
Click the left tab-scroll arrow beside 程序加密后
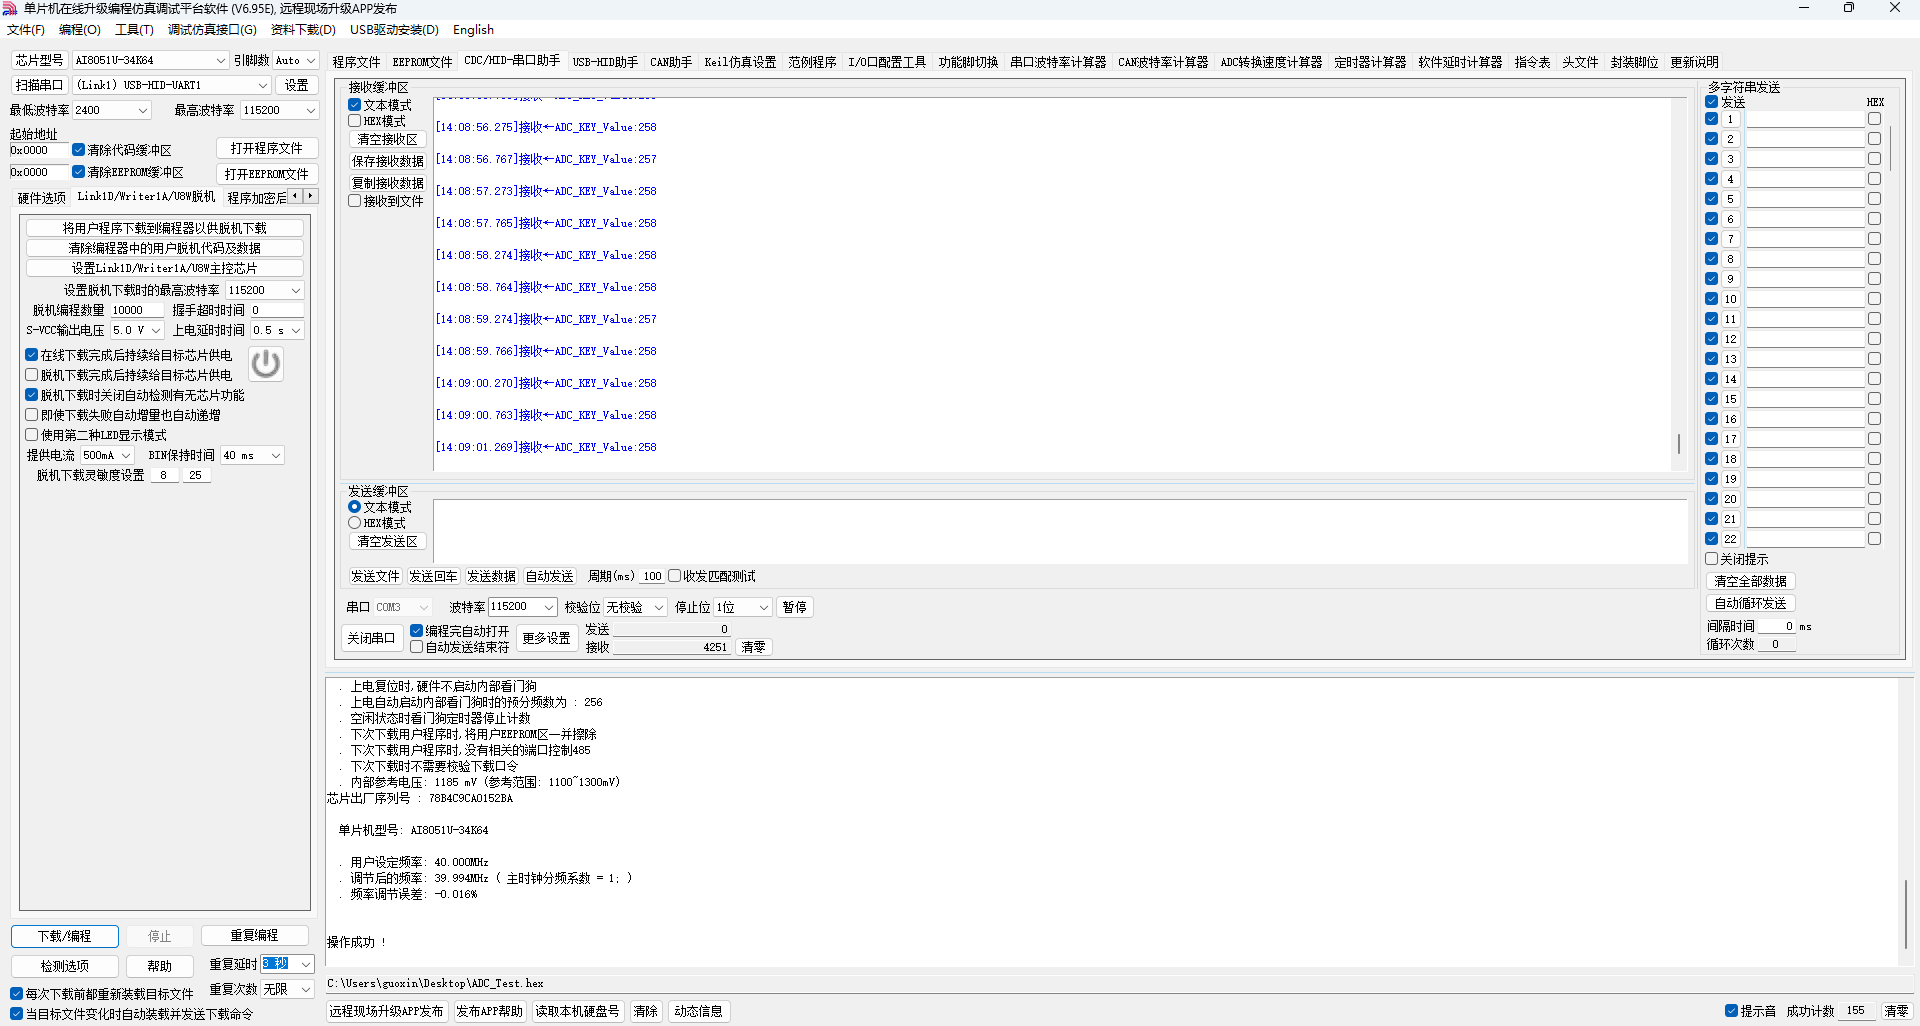pos(295,196)
